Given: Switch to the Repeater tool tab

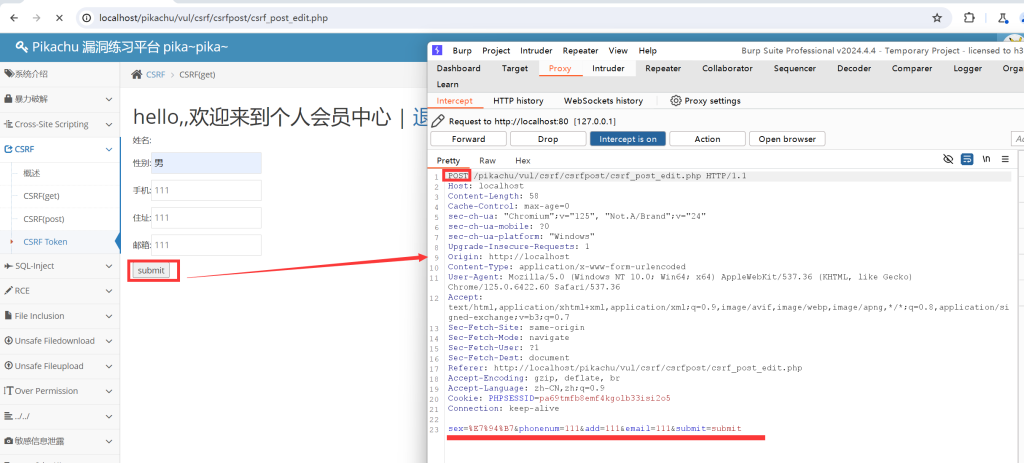Looking at the screenshot, I should [663, 68].
